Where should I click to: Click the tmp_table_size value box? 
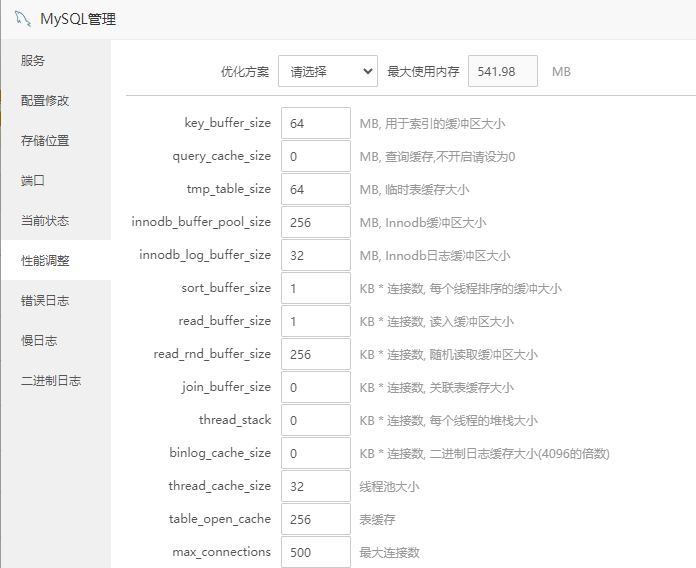(316, 189)
